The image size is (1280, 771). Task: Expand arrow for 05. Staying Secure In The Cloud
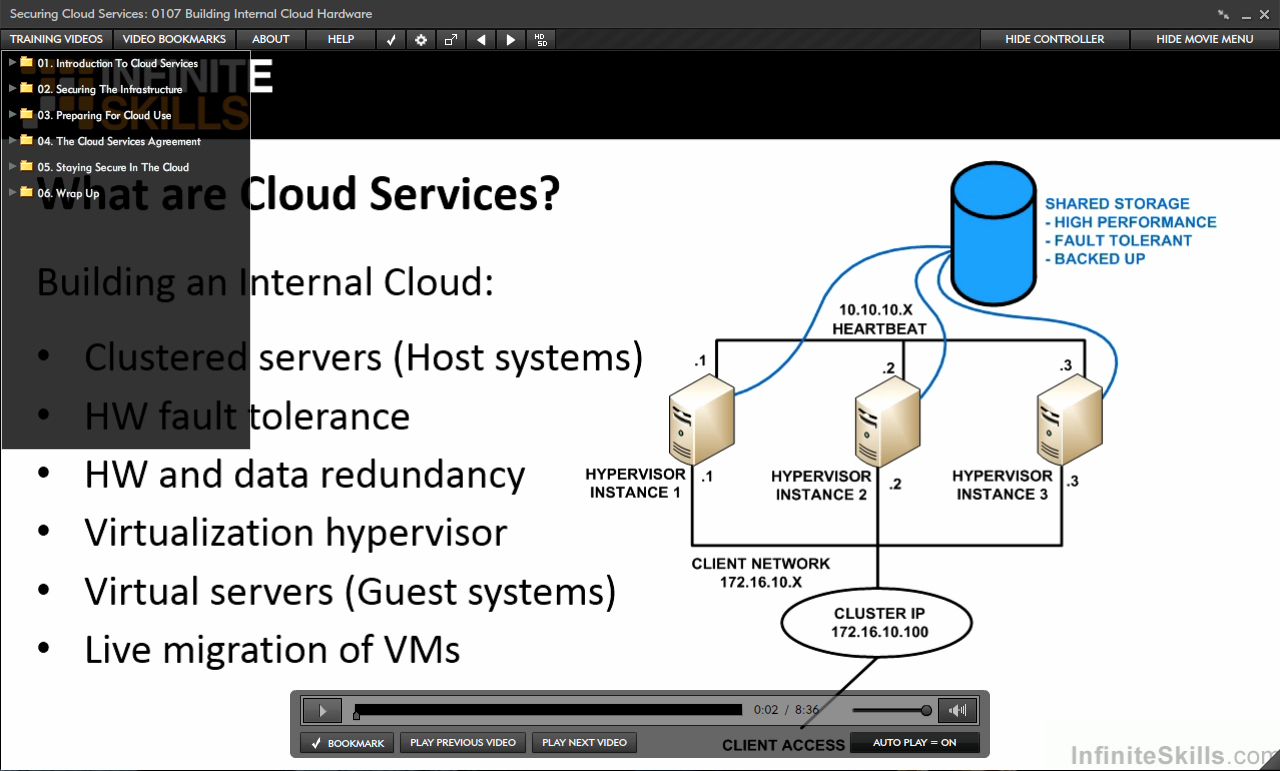click(x=12, y=166)
